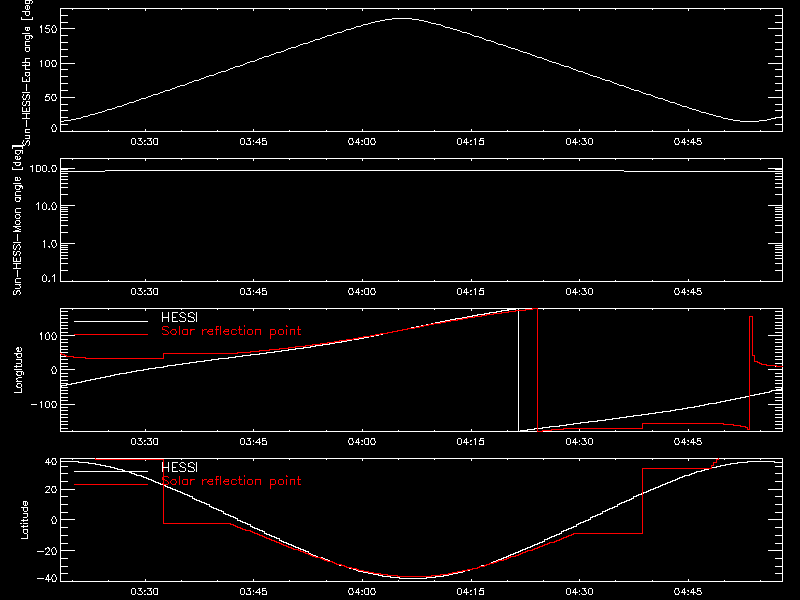This screenshot has height=600, width=800.
Task: Click '03:30' tick under the Moon angle plot
Action: (144, 292)
